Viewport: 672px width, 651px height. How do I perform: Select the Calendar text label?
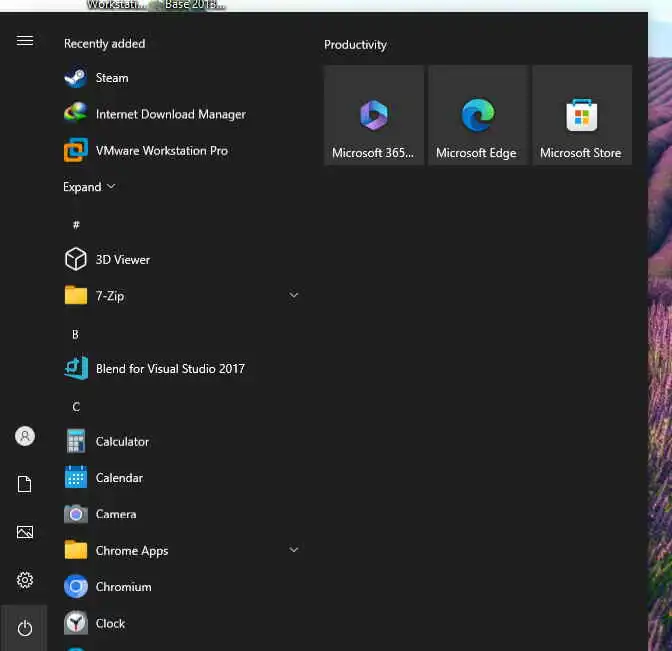pos(119,478)
